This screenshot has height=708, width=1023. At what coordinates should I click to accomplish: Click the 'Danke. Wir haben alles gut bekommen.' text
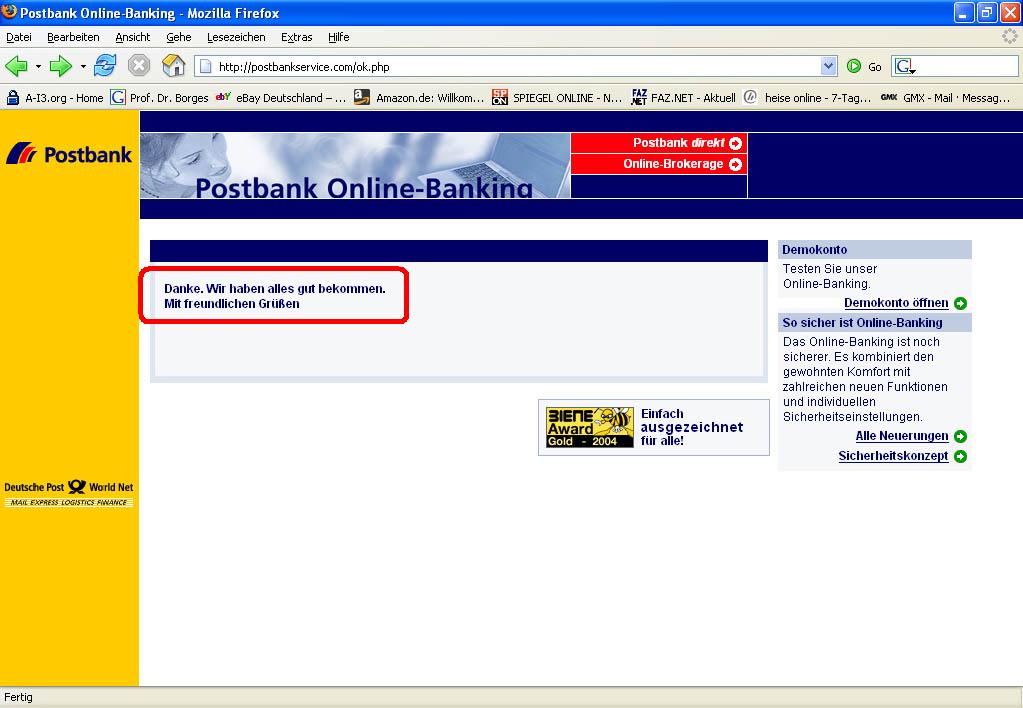coord(275,288)
